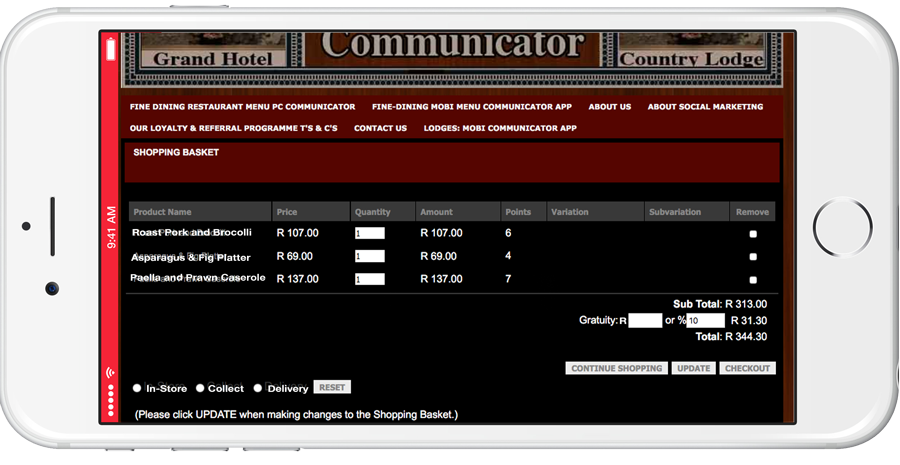This screenshot has width=900, height=465.
Task: Open the Contact Us page
Action: (381, 128)
